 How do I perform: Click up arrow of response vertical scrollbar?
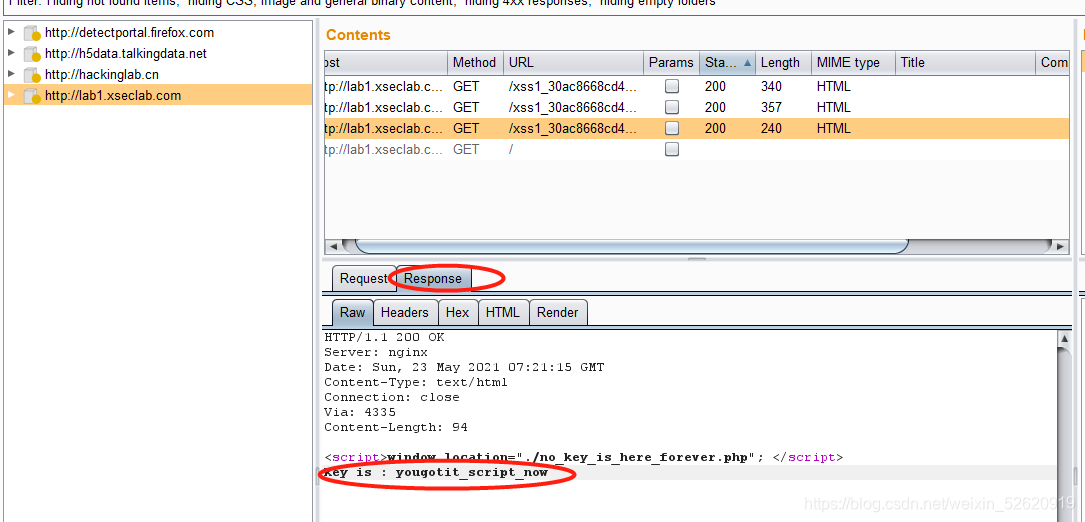click(1064, 339)
